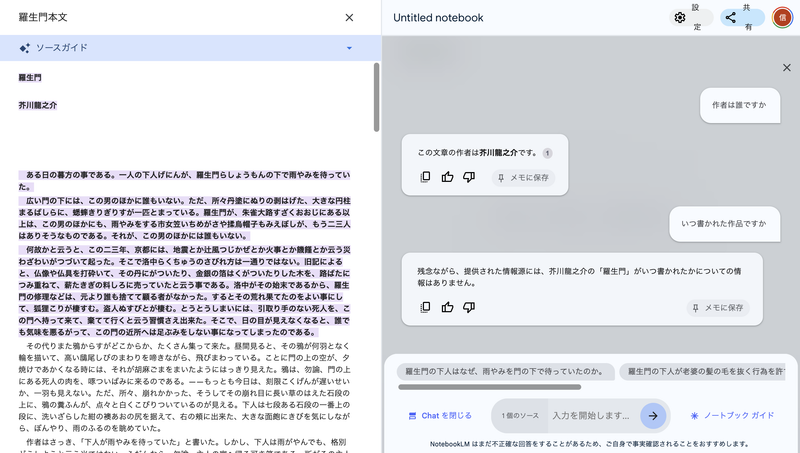Click the send arrow button
The height and width of the screenshot is (453, 800).
653,415
